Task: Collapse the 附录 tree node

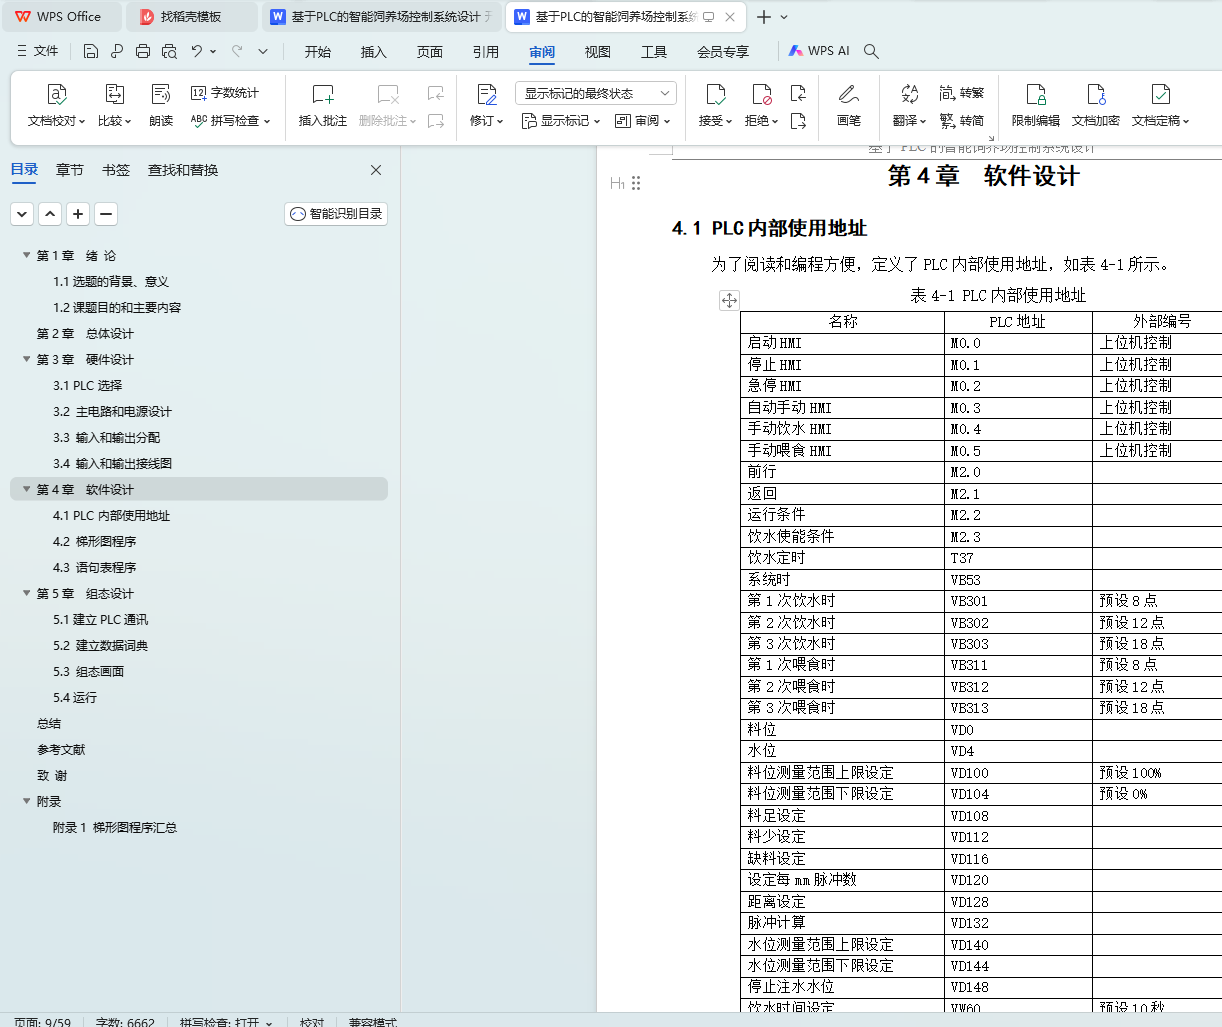Action: [x=27, y=801]
